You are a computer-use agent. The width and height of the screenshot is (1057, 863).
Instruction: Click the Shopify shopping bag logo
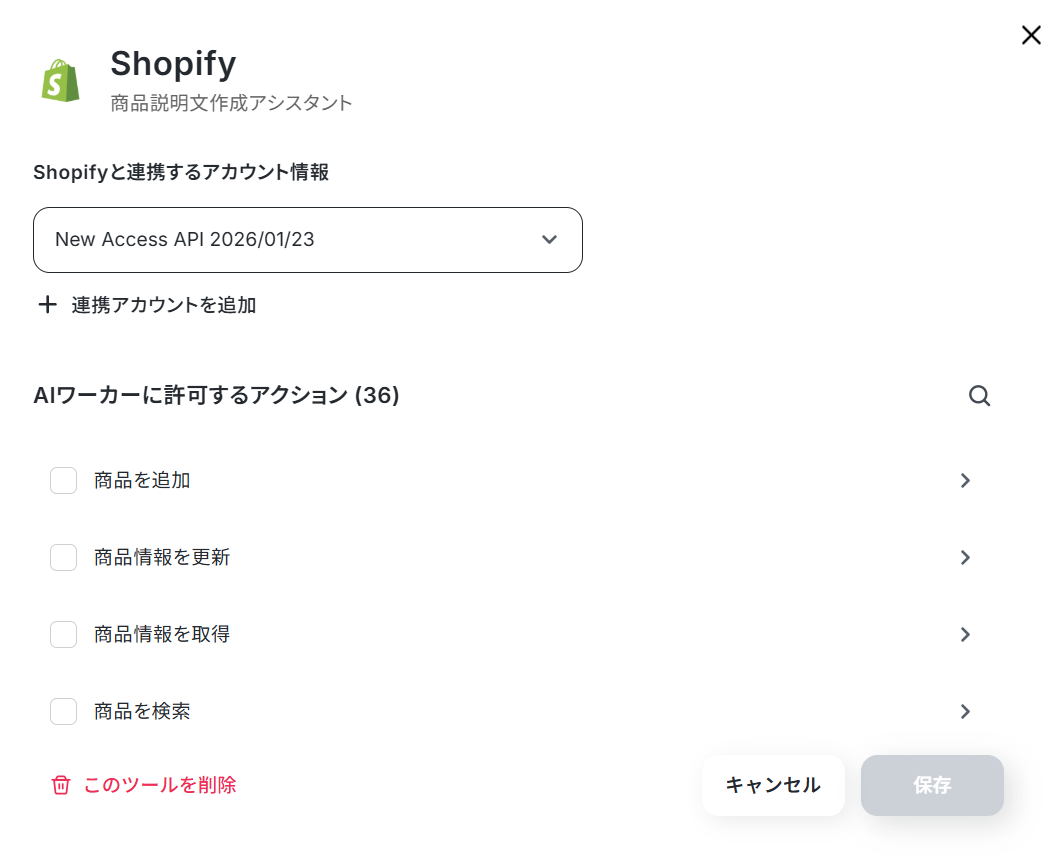[61, 80]
